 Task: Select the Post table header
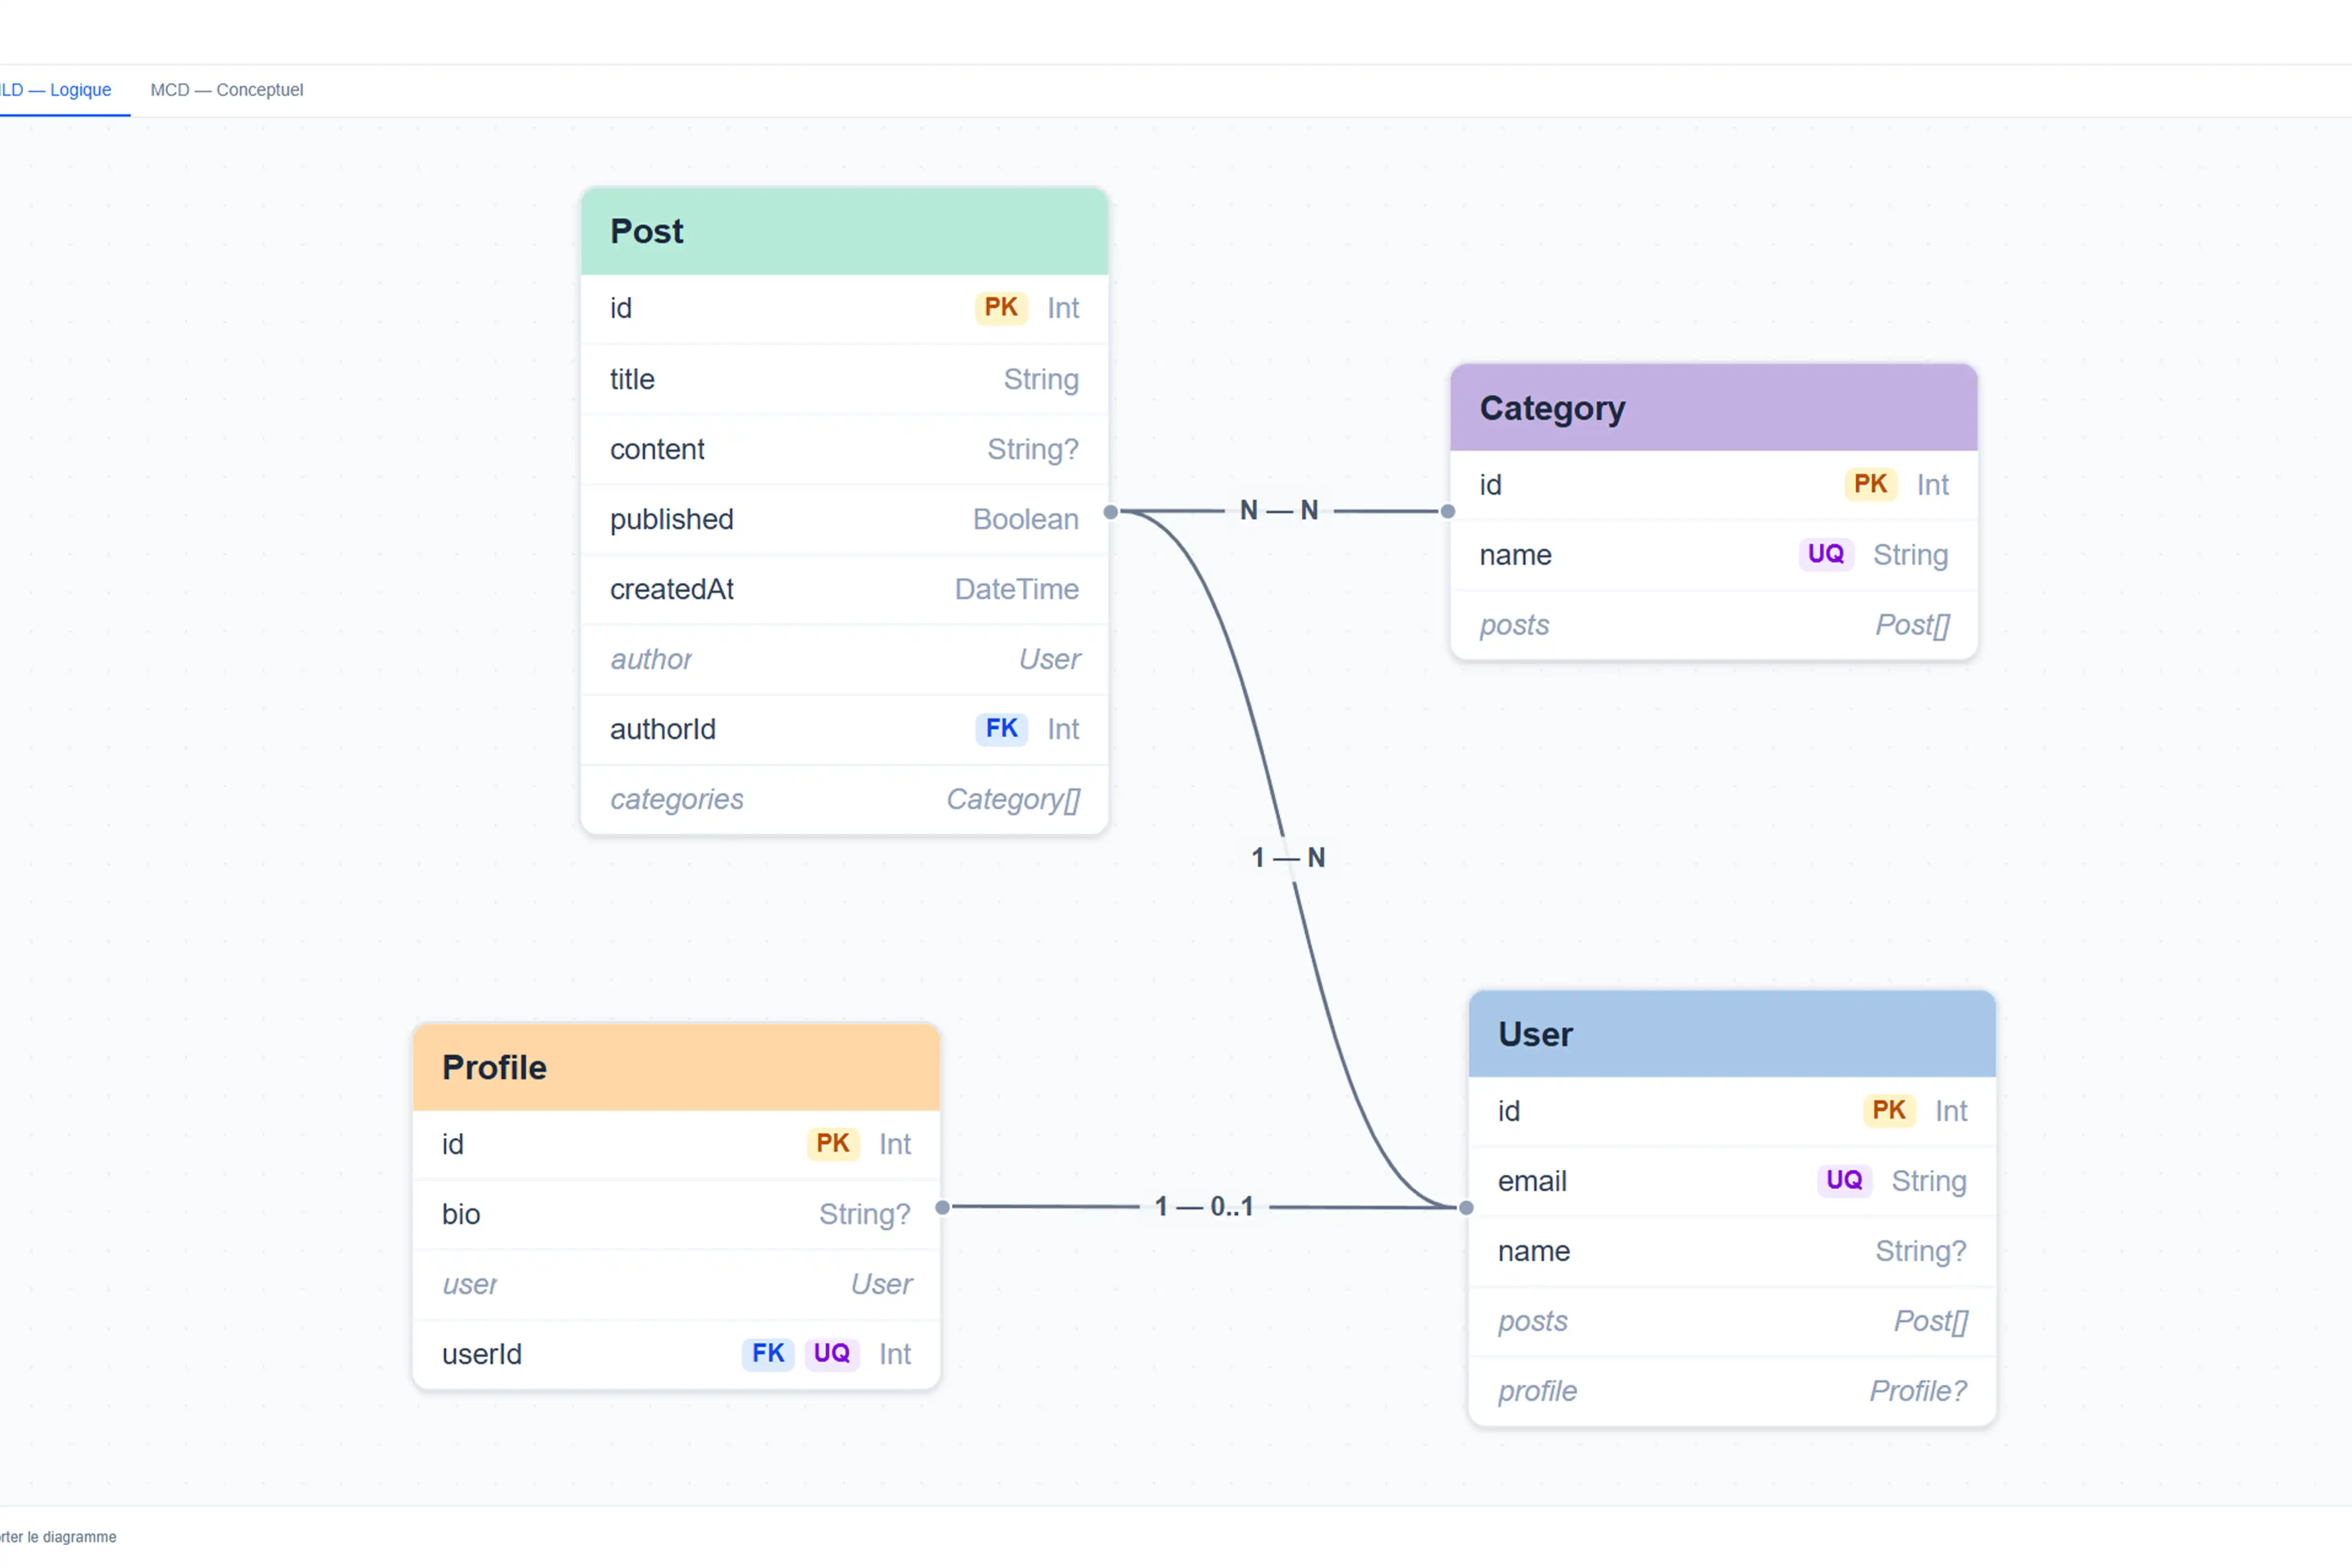(x=844, y=231)
